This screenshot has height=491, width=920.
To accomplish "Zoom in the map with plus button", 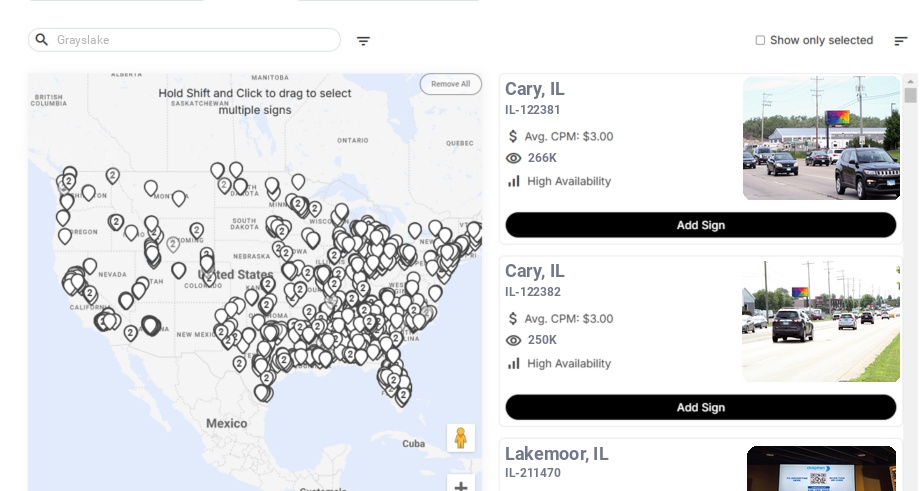I will pos(461,485).
